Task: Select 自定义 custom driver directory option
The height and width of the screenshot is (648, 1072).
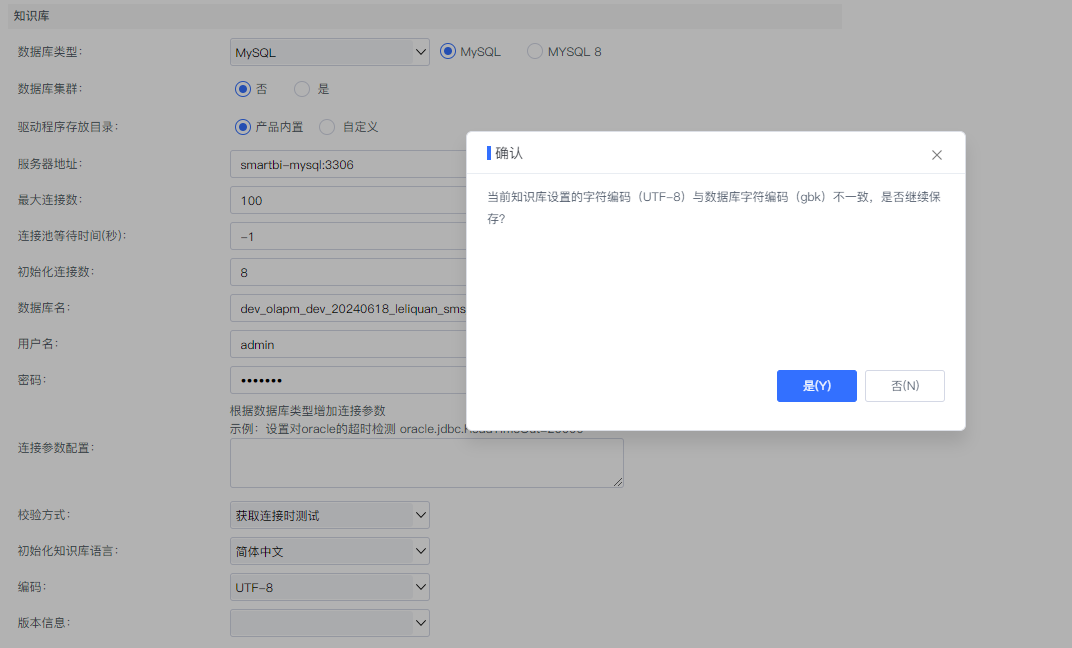Action: point(328,127)
